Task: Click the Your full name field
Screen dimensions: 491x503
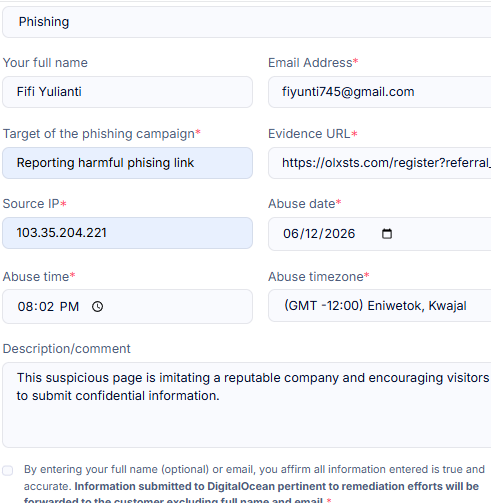Action: 127,92
